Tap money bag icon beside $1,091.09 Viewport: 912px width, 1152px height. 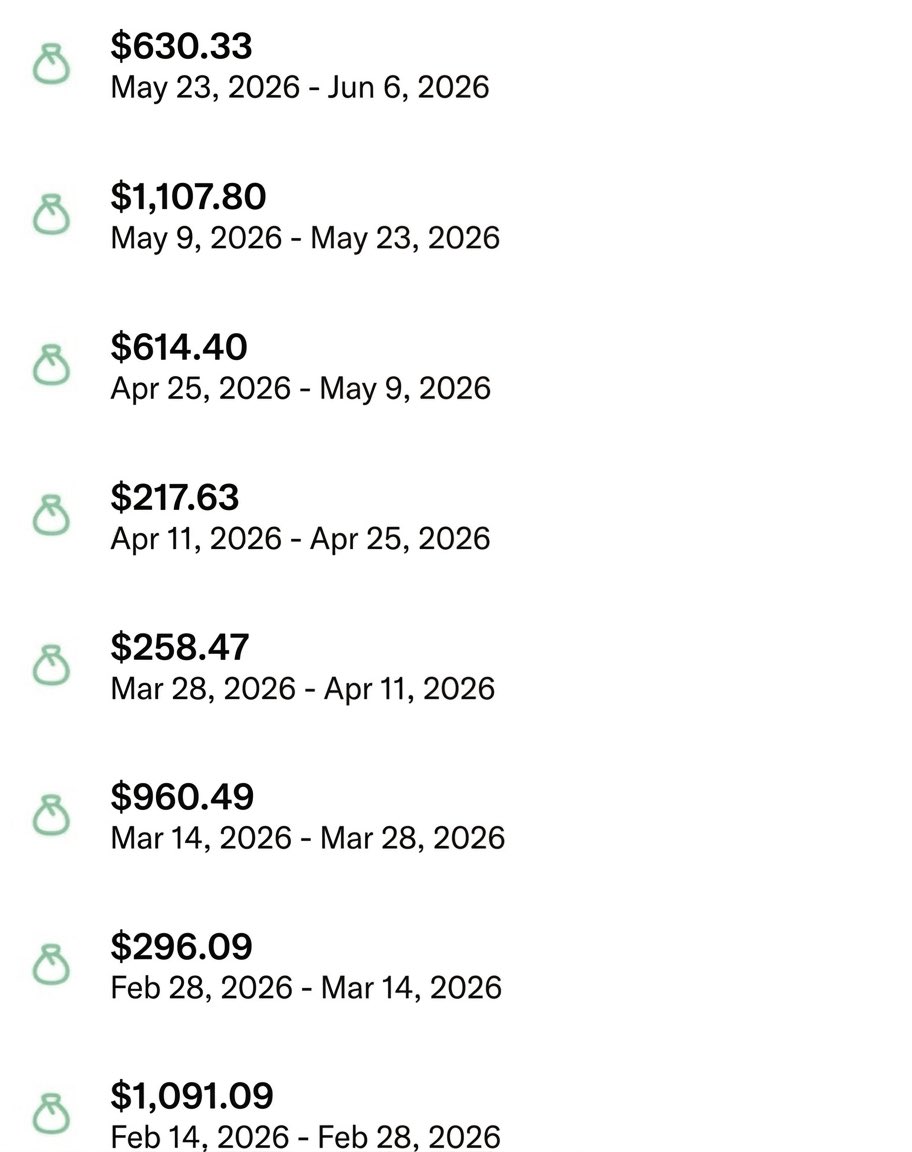[51, 1115]
